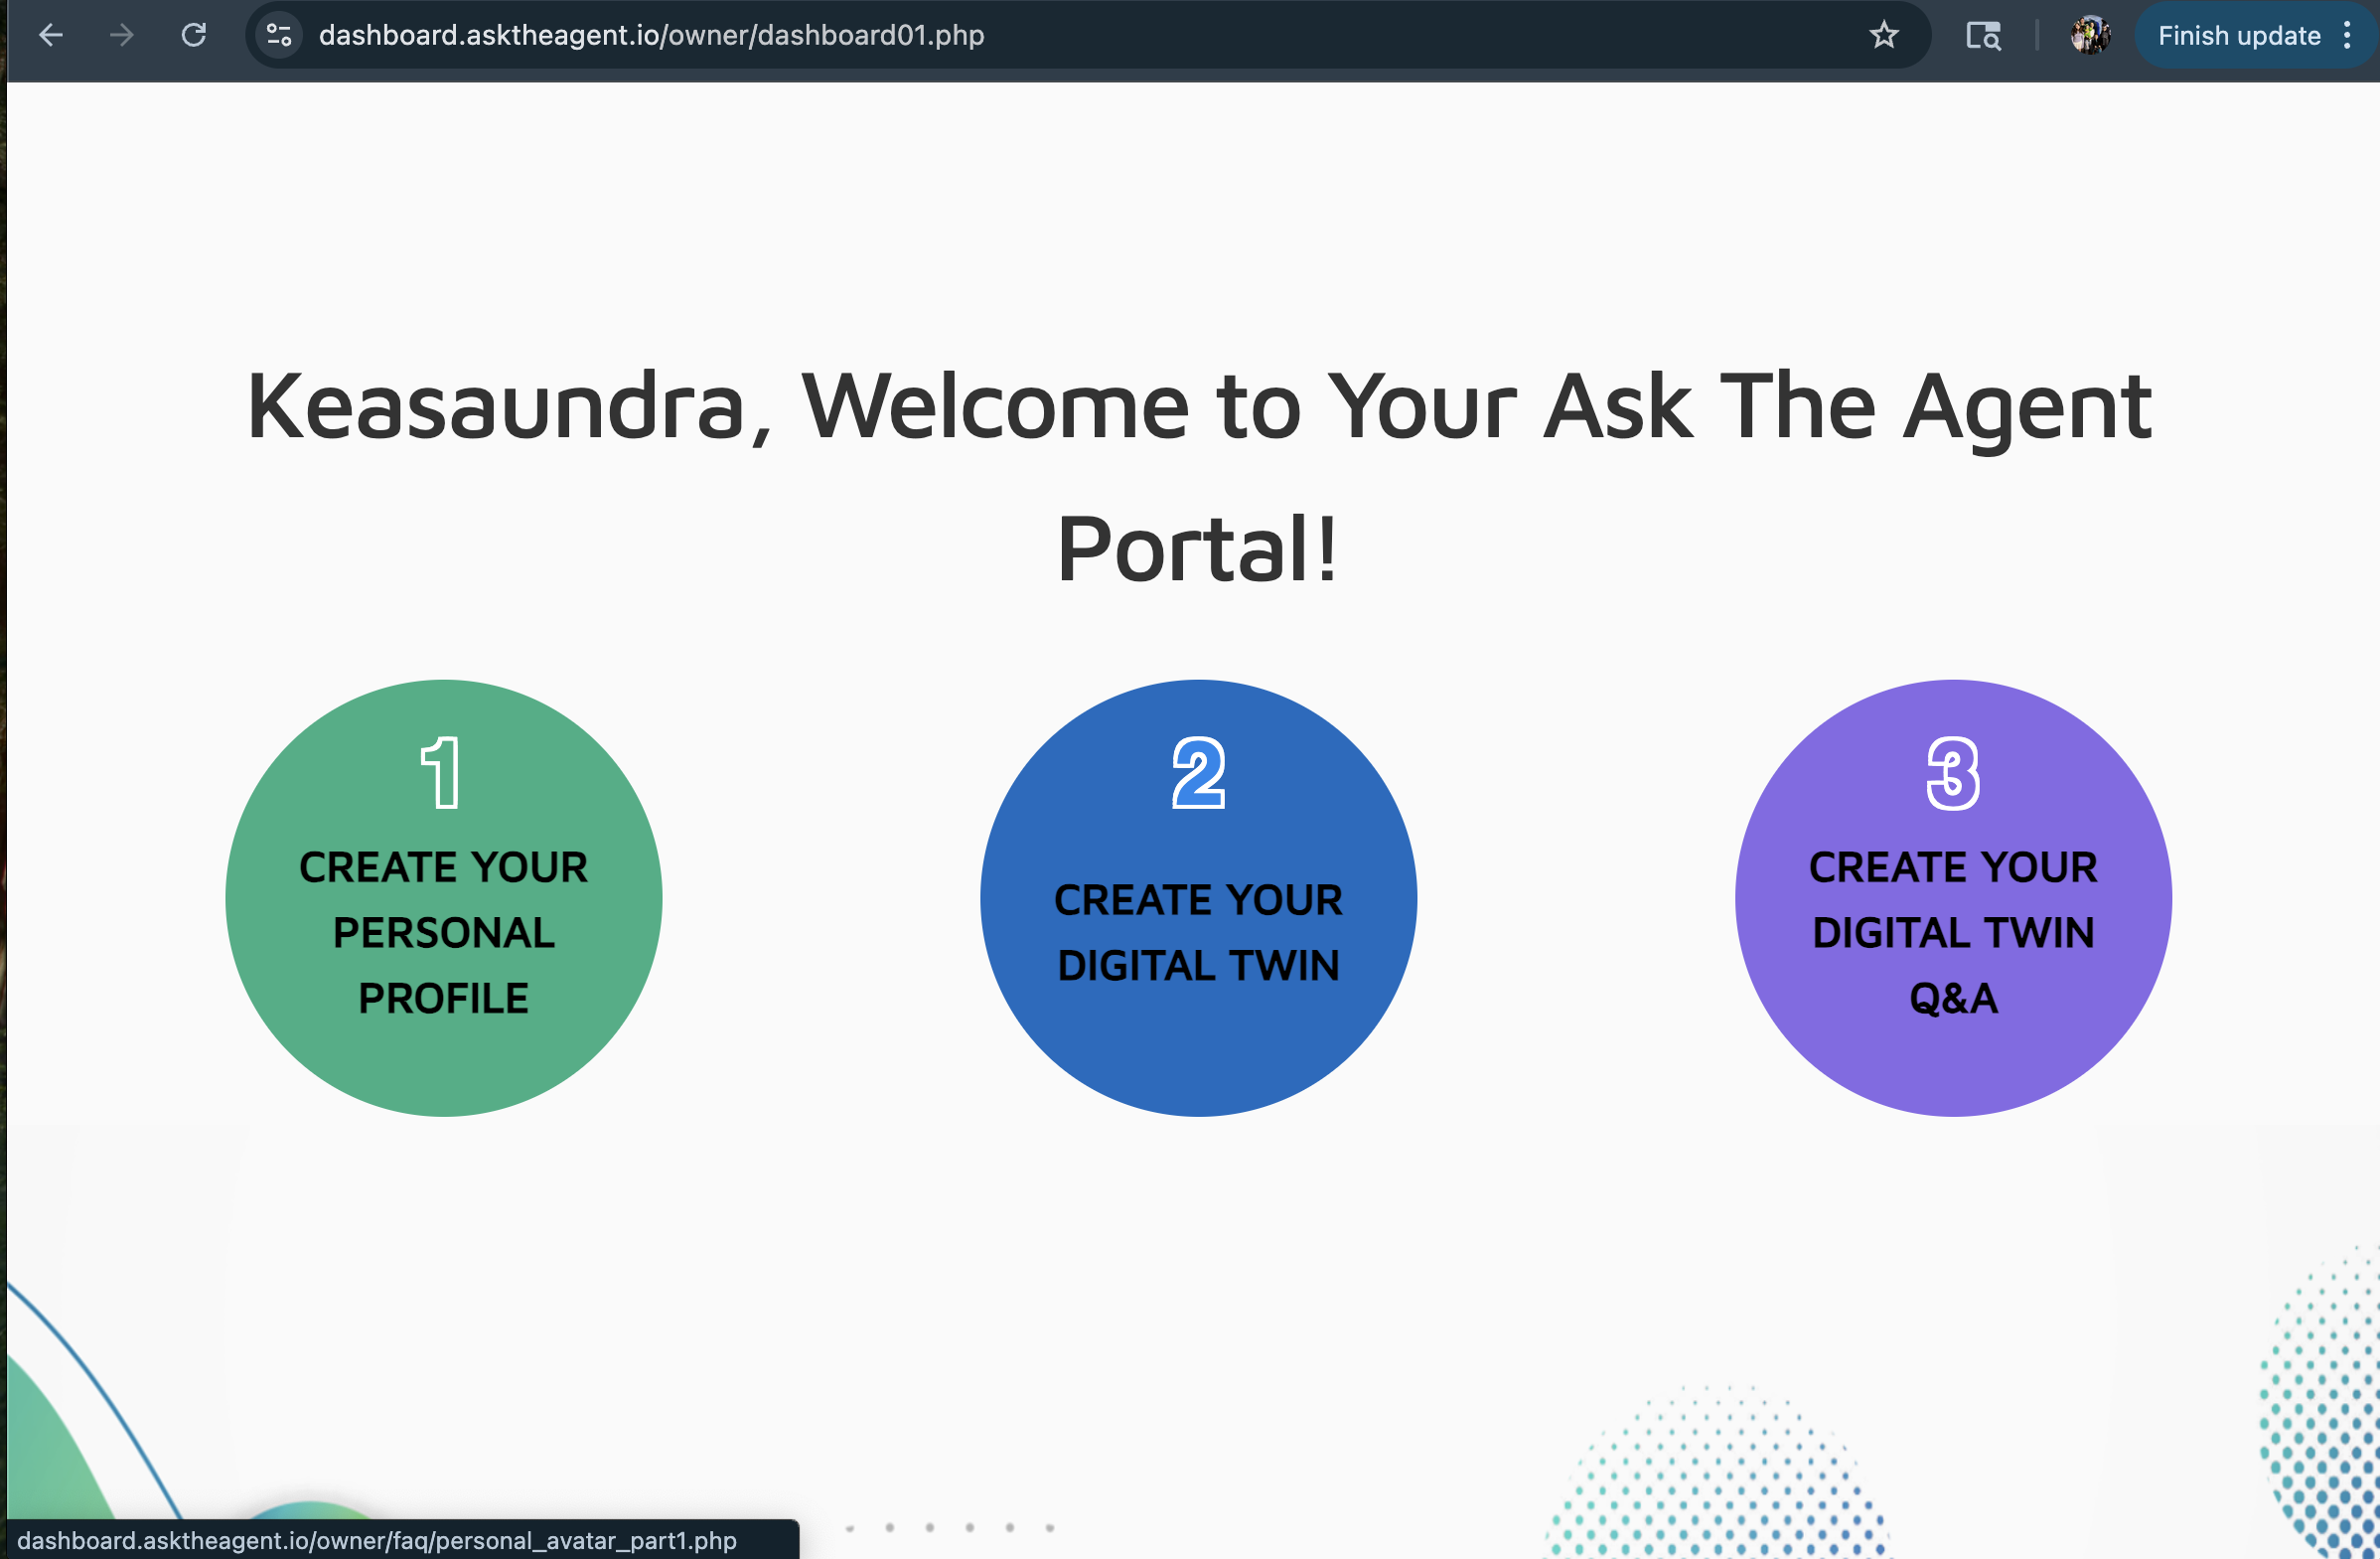Open Create Your Digital Twin Q&A circle
The height and width of the screenshot is (1559, 2380).
tap(1953, 898)
